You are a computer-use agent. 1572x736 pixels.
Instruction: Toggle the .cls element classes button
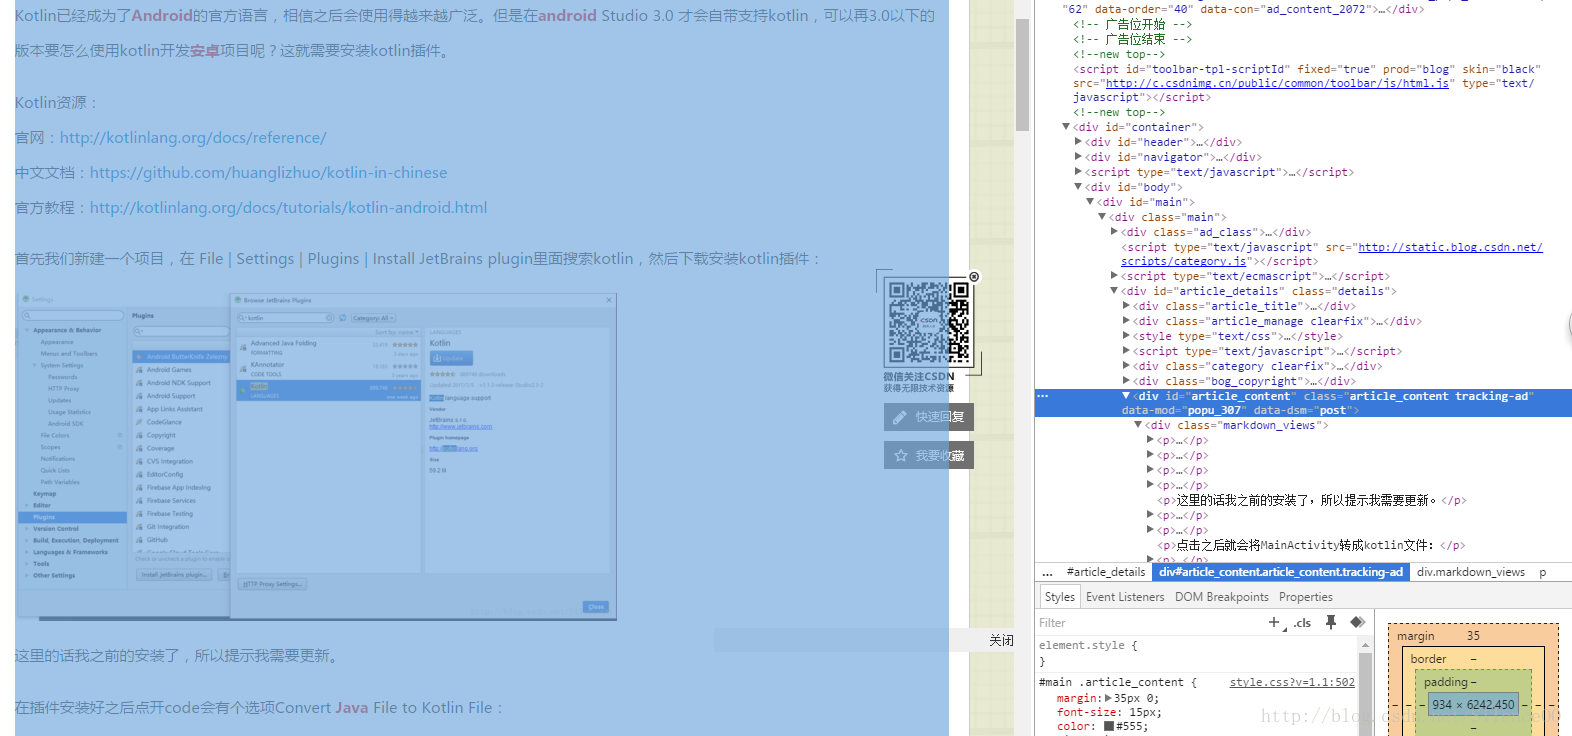(x=1302, y=622)
